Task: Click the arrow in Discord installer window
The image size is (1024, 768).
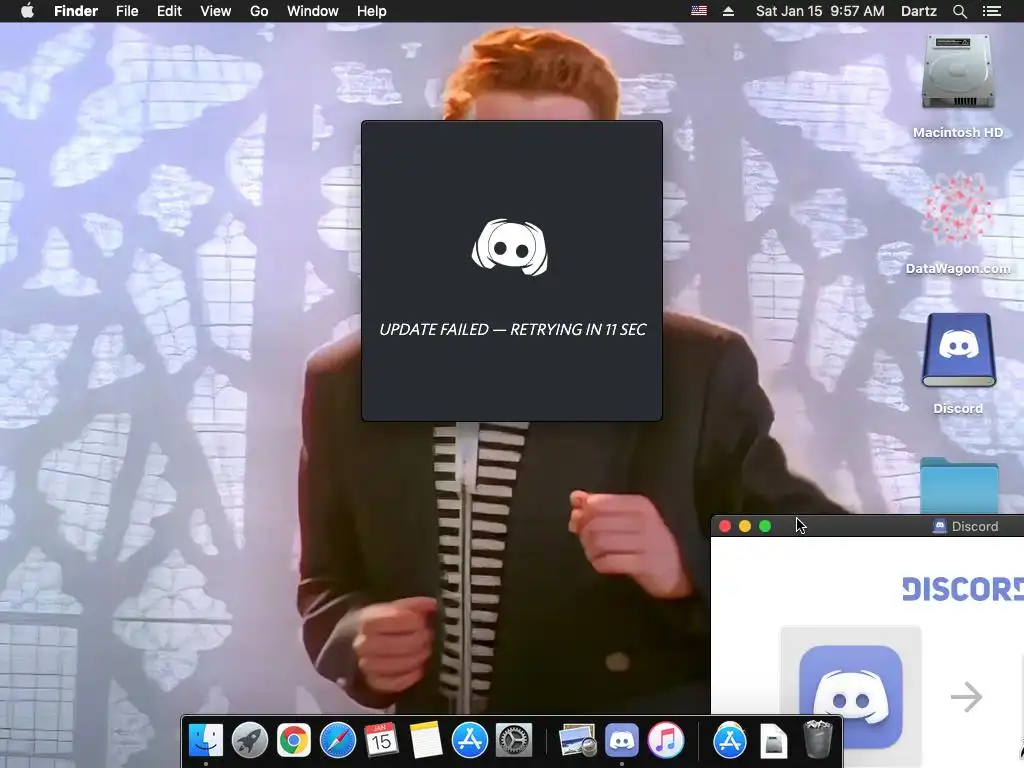Action: pos(967,697)
